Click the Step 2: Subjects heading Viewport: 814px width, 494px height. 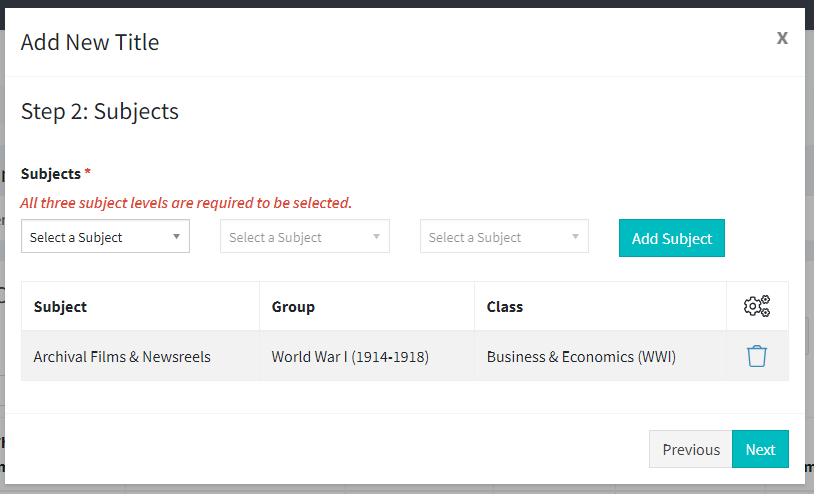[100, 112]
